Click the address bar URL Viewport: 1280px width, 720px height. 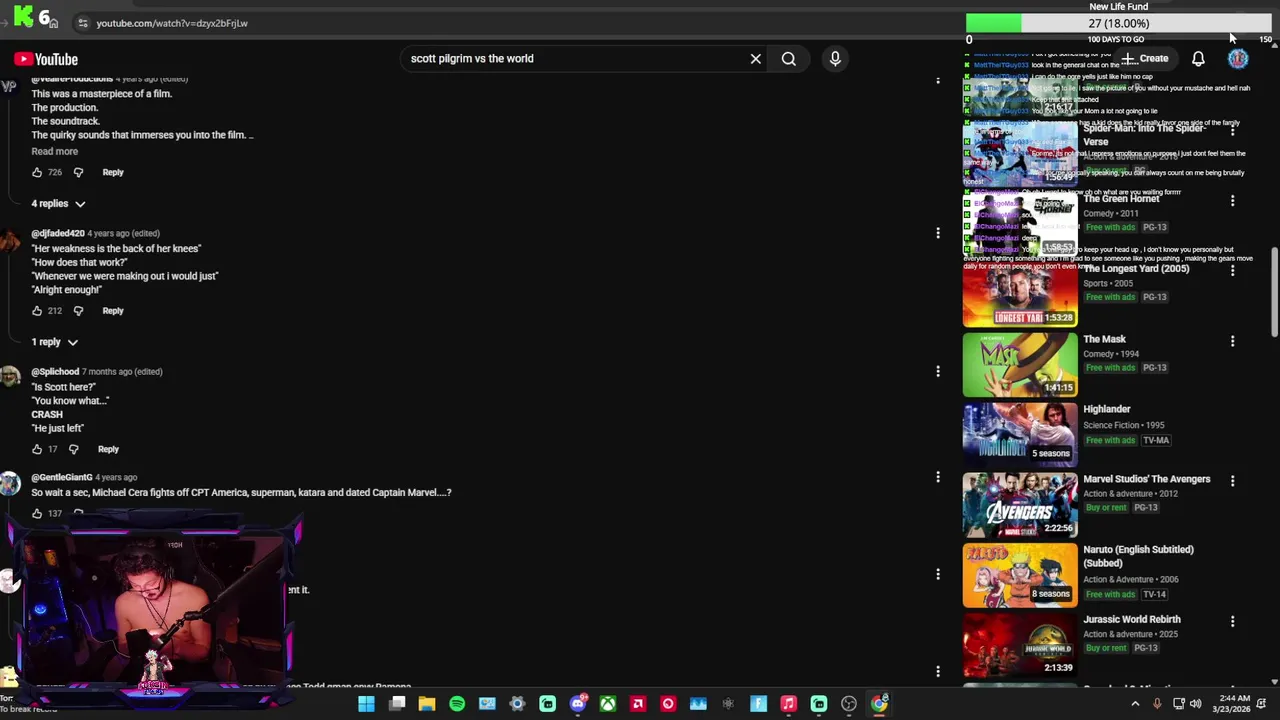[172, 23]
